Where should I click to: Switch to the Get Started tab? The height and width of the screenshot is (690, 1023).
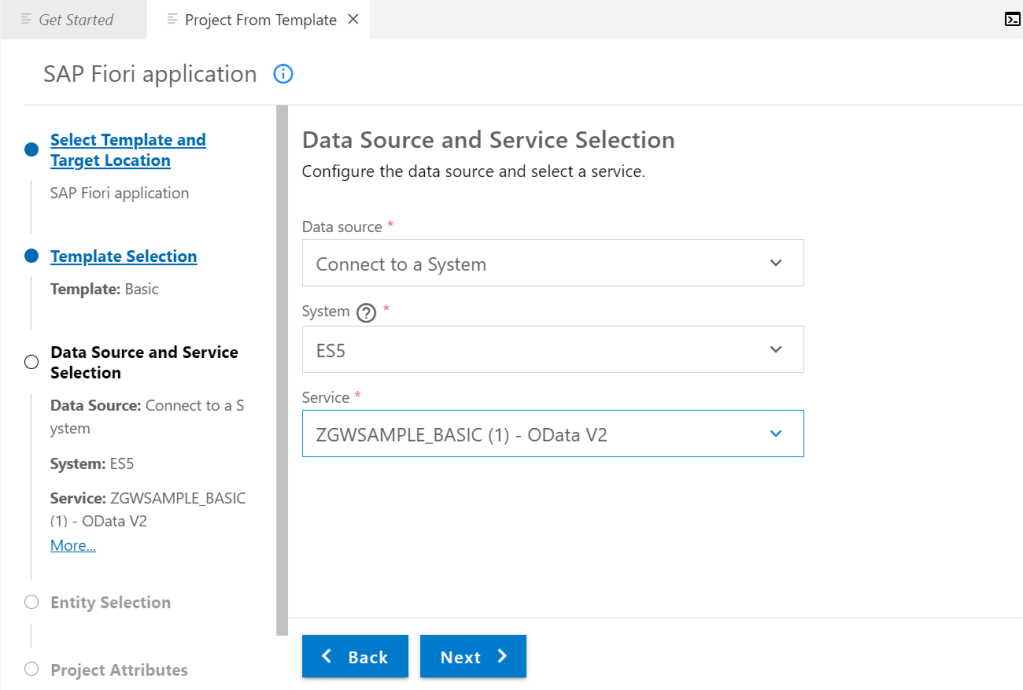pos(75,20)
